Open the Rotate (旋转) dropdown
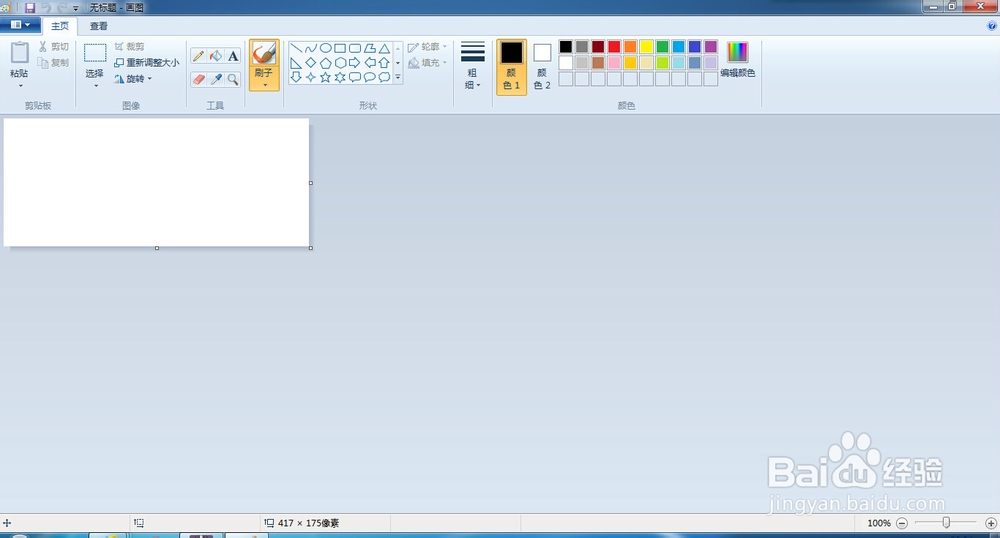Image resolution: width=1000 pixels, height=538 pixels. point(134,79)
